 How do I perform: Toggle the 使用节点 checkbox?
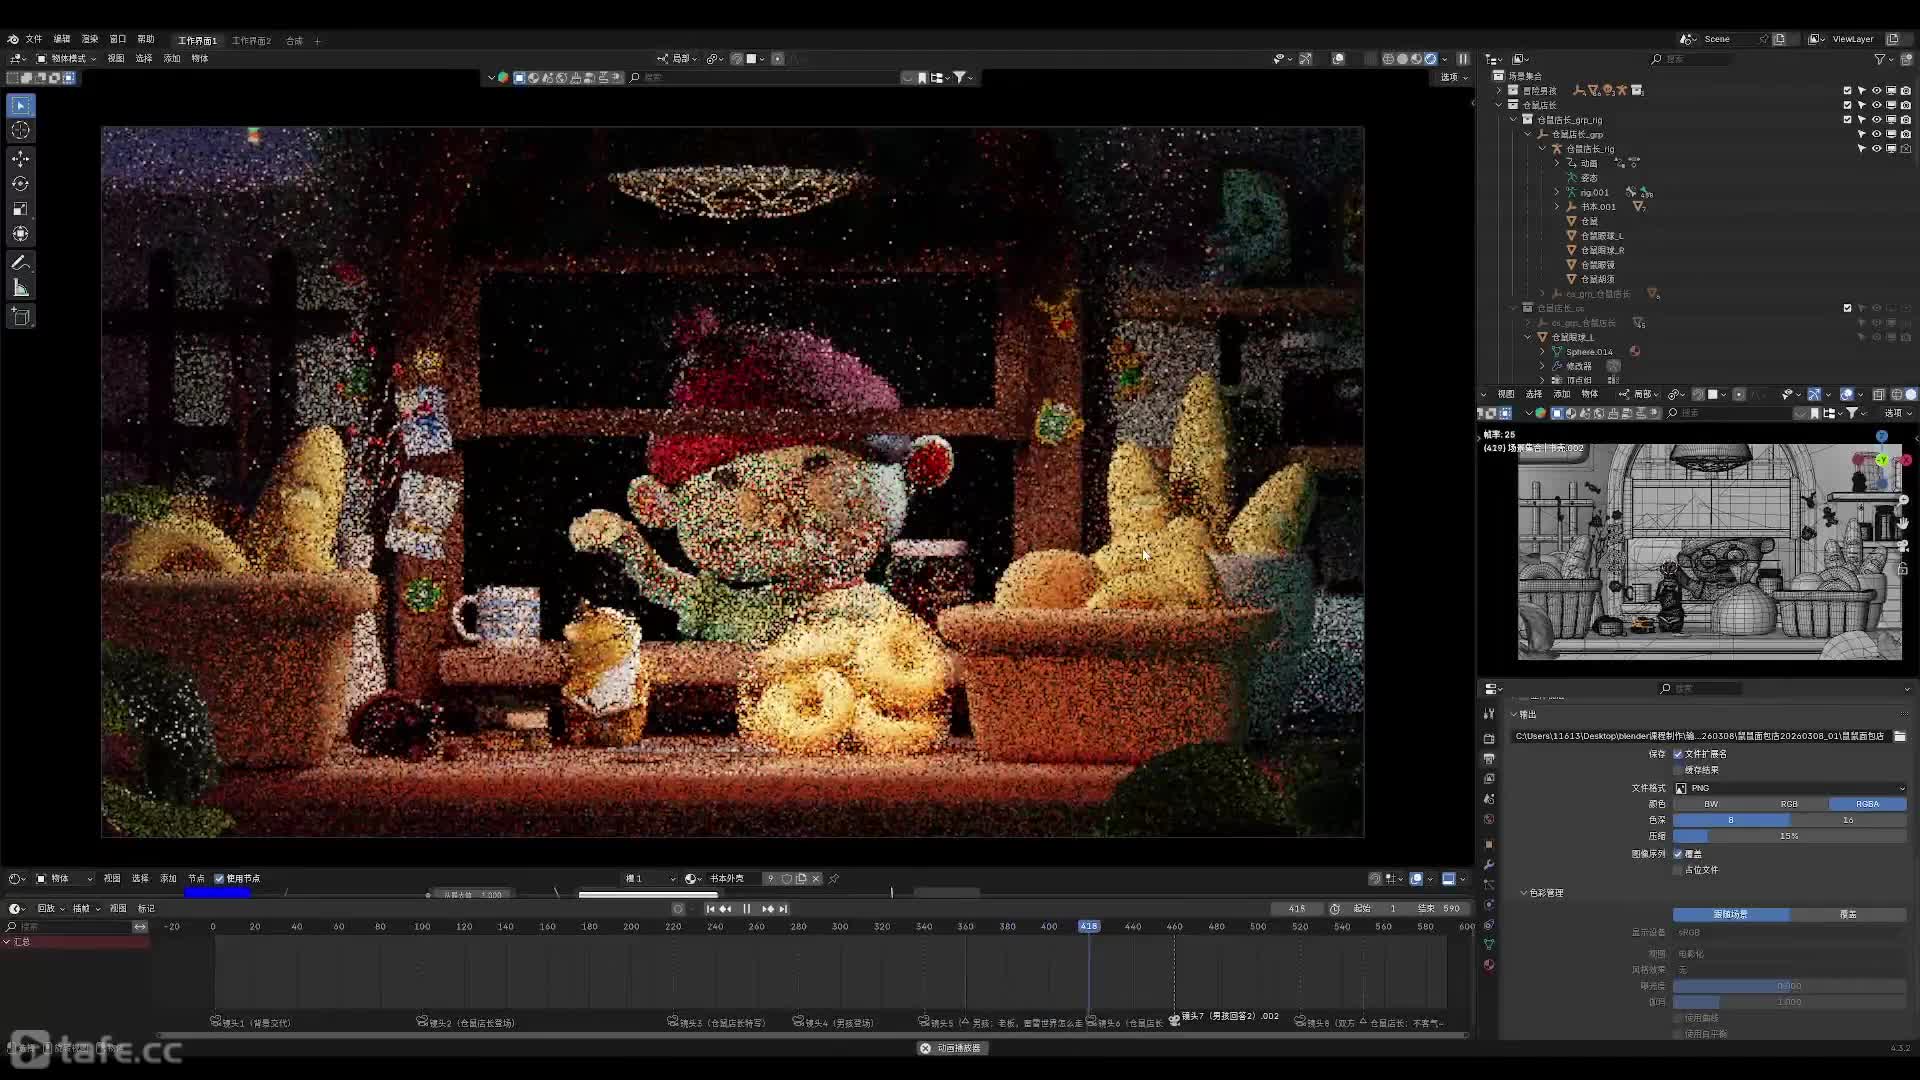tap(219, 879)
